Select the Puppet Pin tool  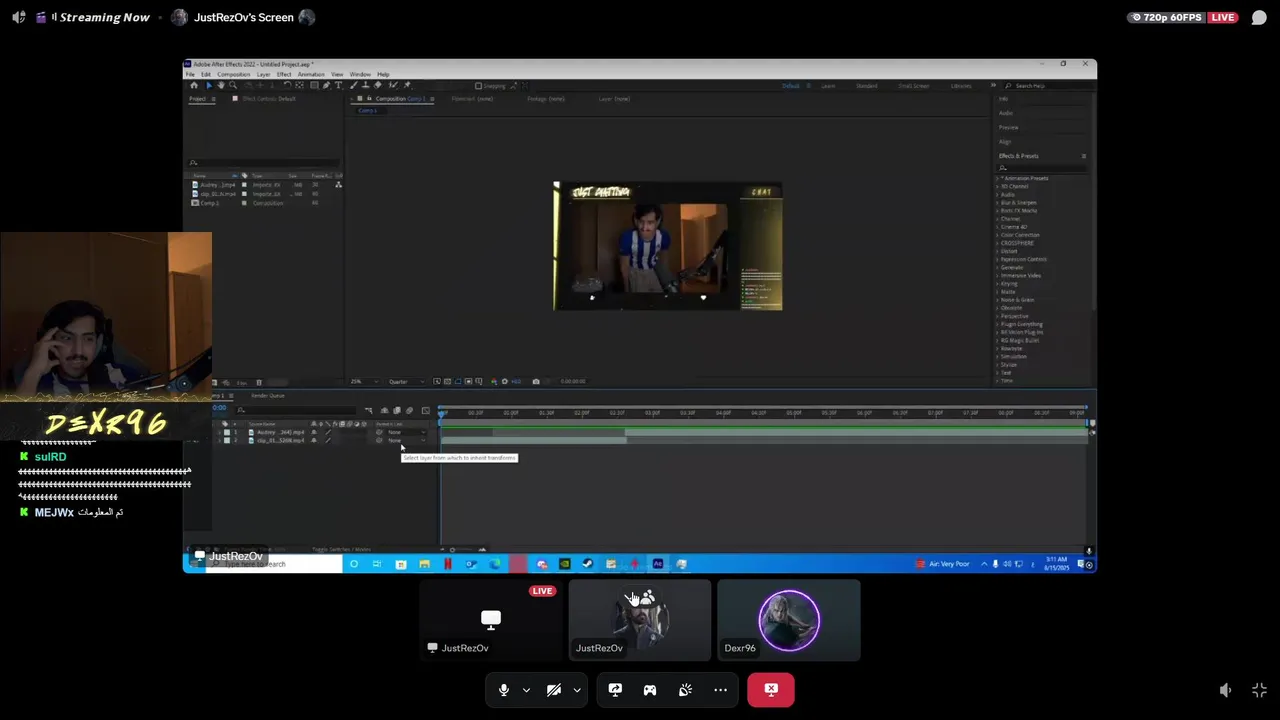pyautogui.click(x=407, y=85)
